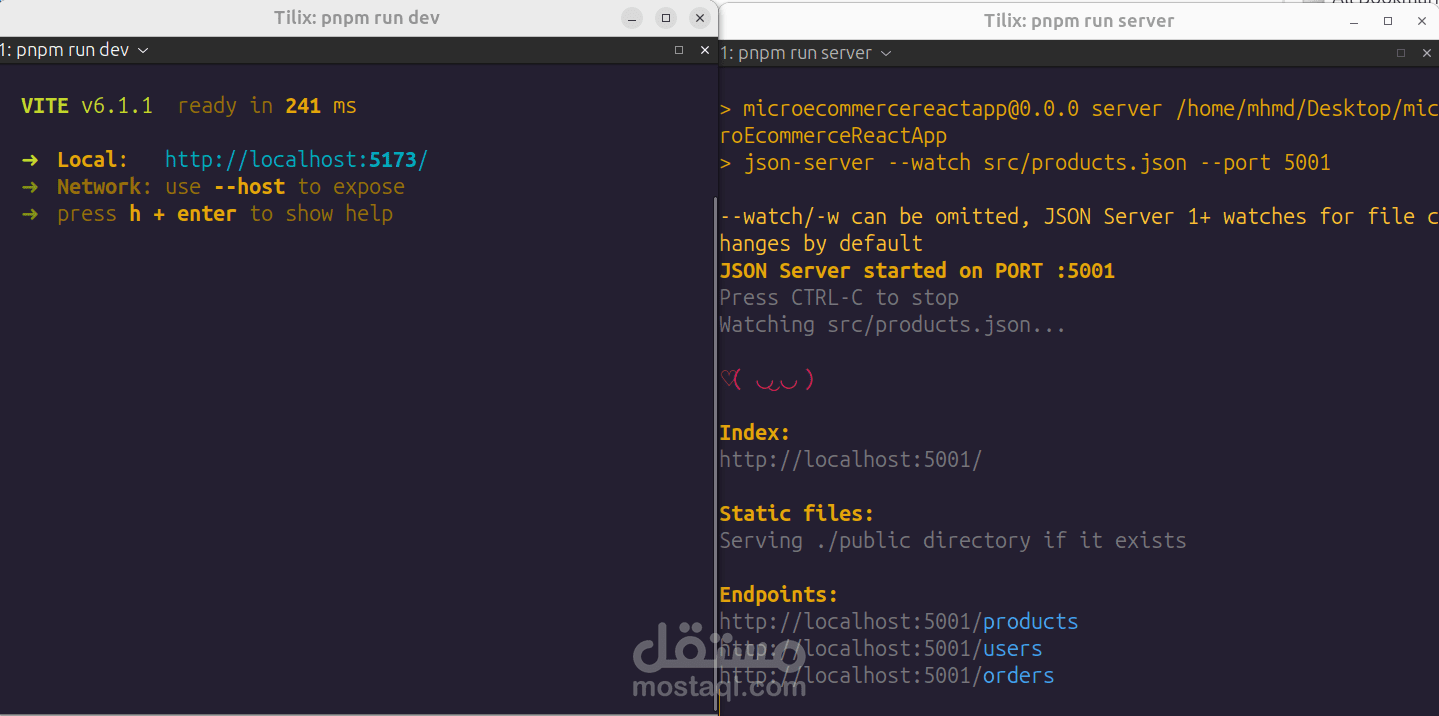The height and width of the screenshot is (716, 1439).
Task: Click the 'Watching src/products.json...' line
Action: (893, 325)
